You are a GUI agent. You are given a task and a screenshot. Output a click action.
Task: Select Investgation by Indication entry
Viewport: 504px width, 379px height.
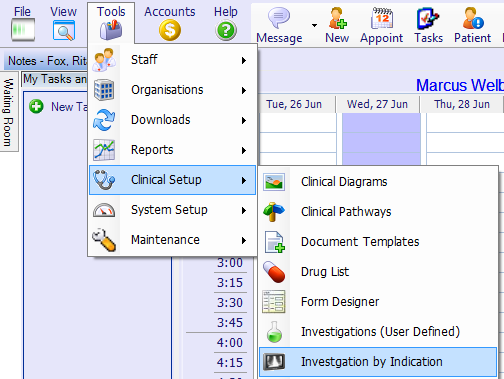(378, 362)
